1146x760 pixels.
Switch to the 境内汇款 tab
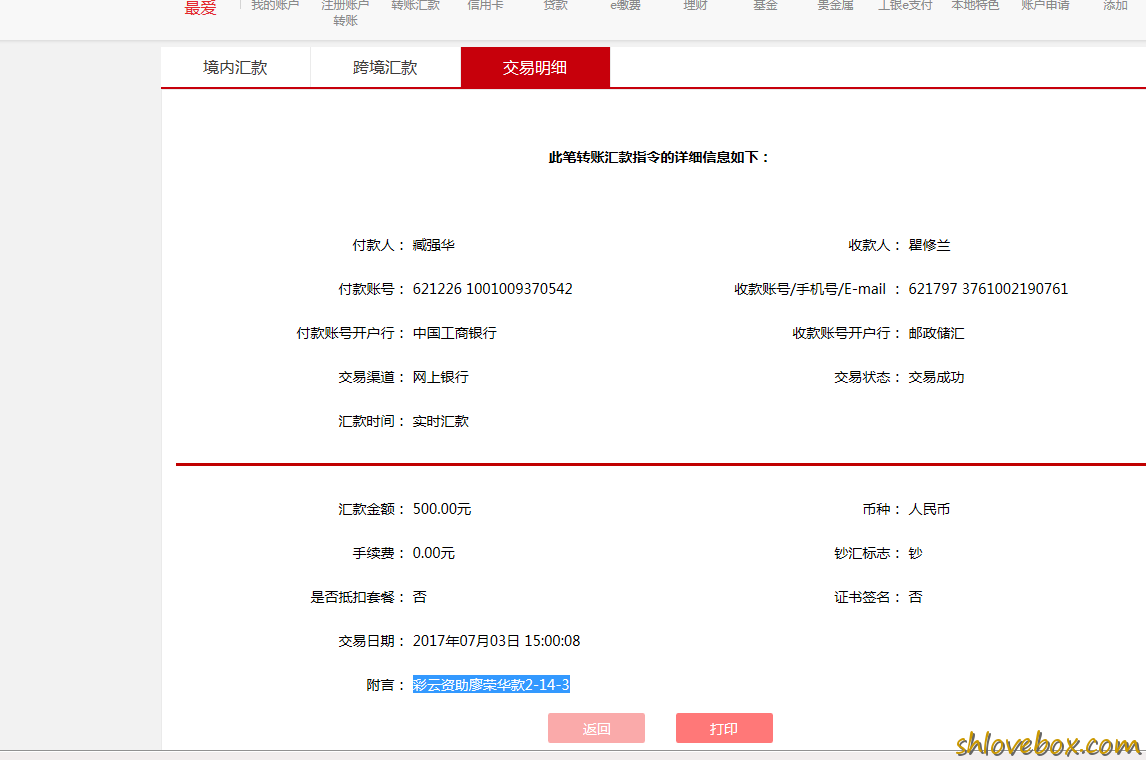(235, 67)
